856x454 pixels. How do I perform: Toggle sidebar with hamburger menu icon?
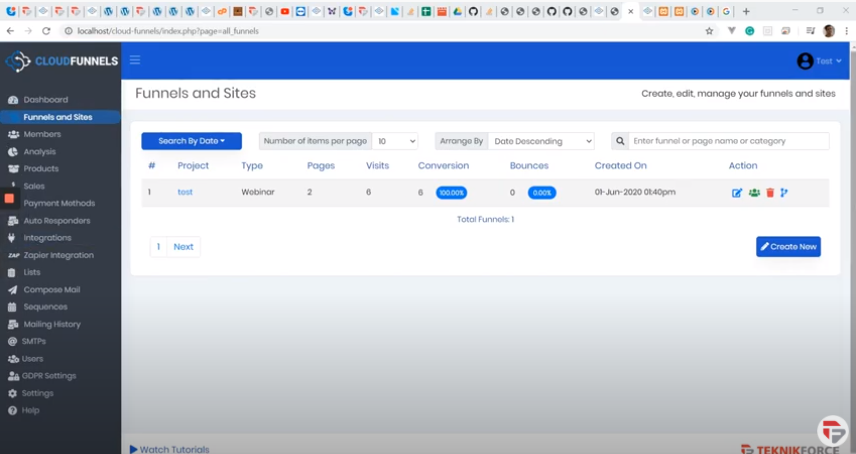pos(135,60)
